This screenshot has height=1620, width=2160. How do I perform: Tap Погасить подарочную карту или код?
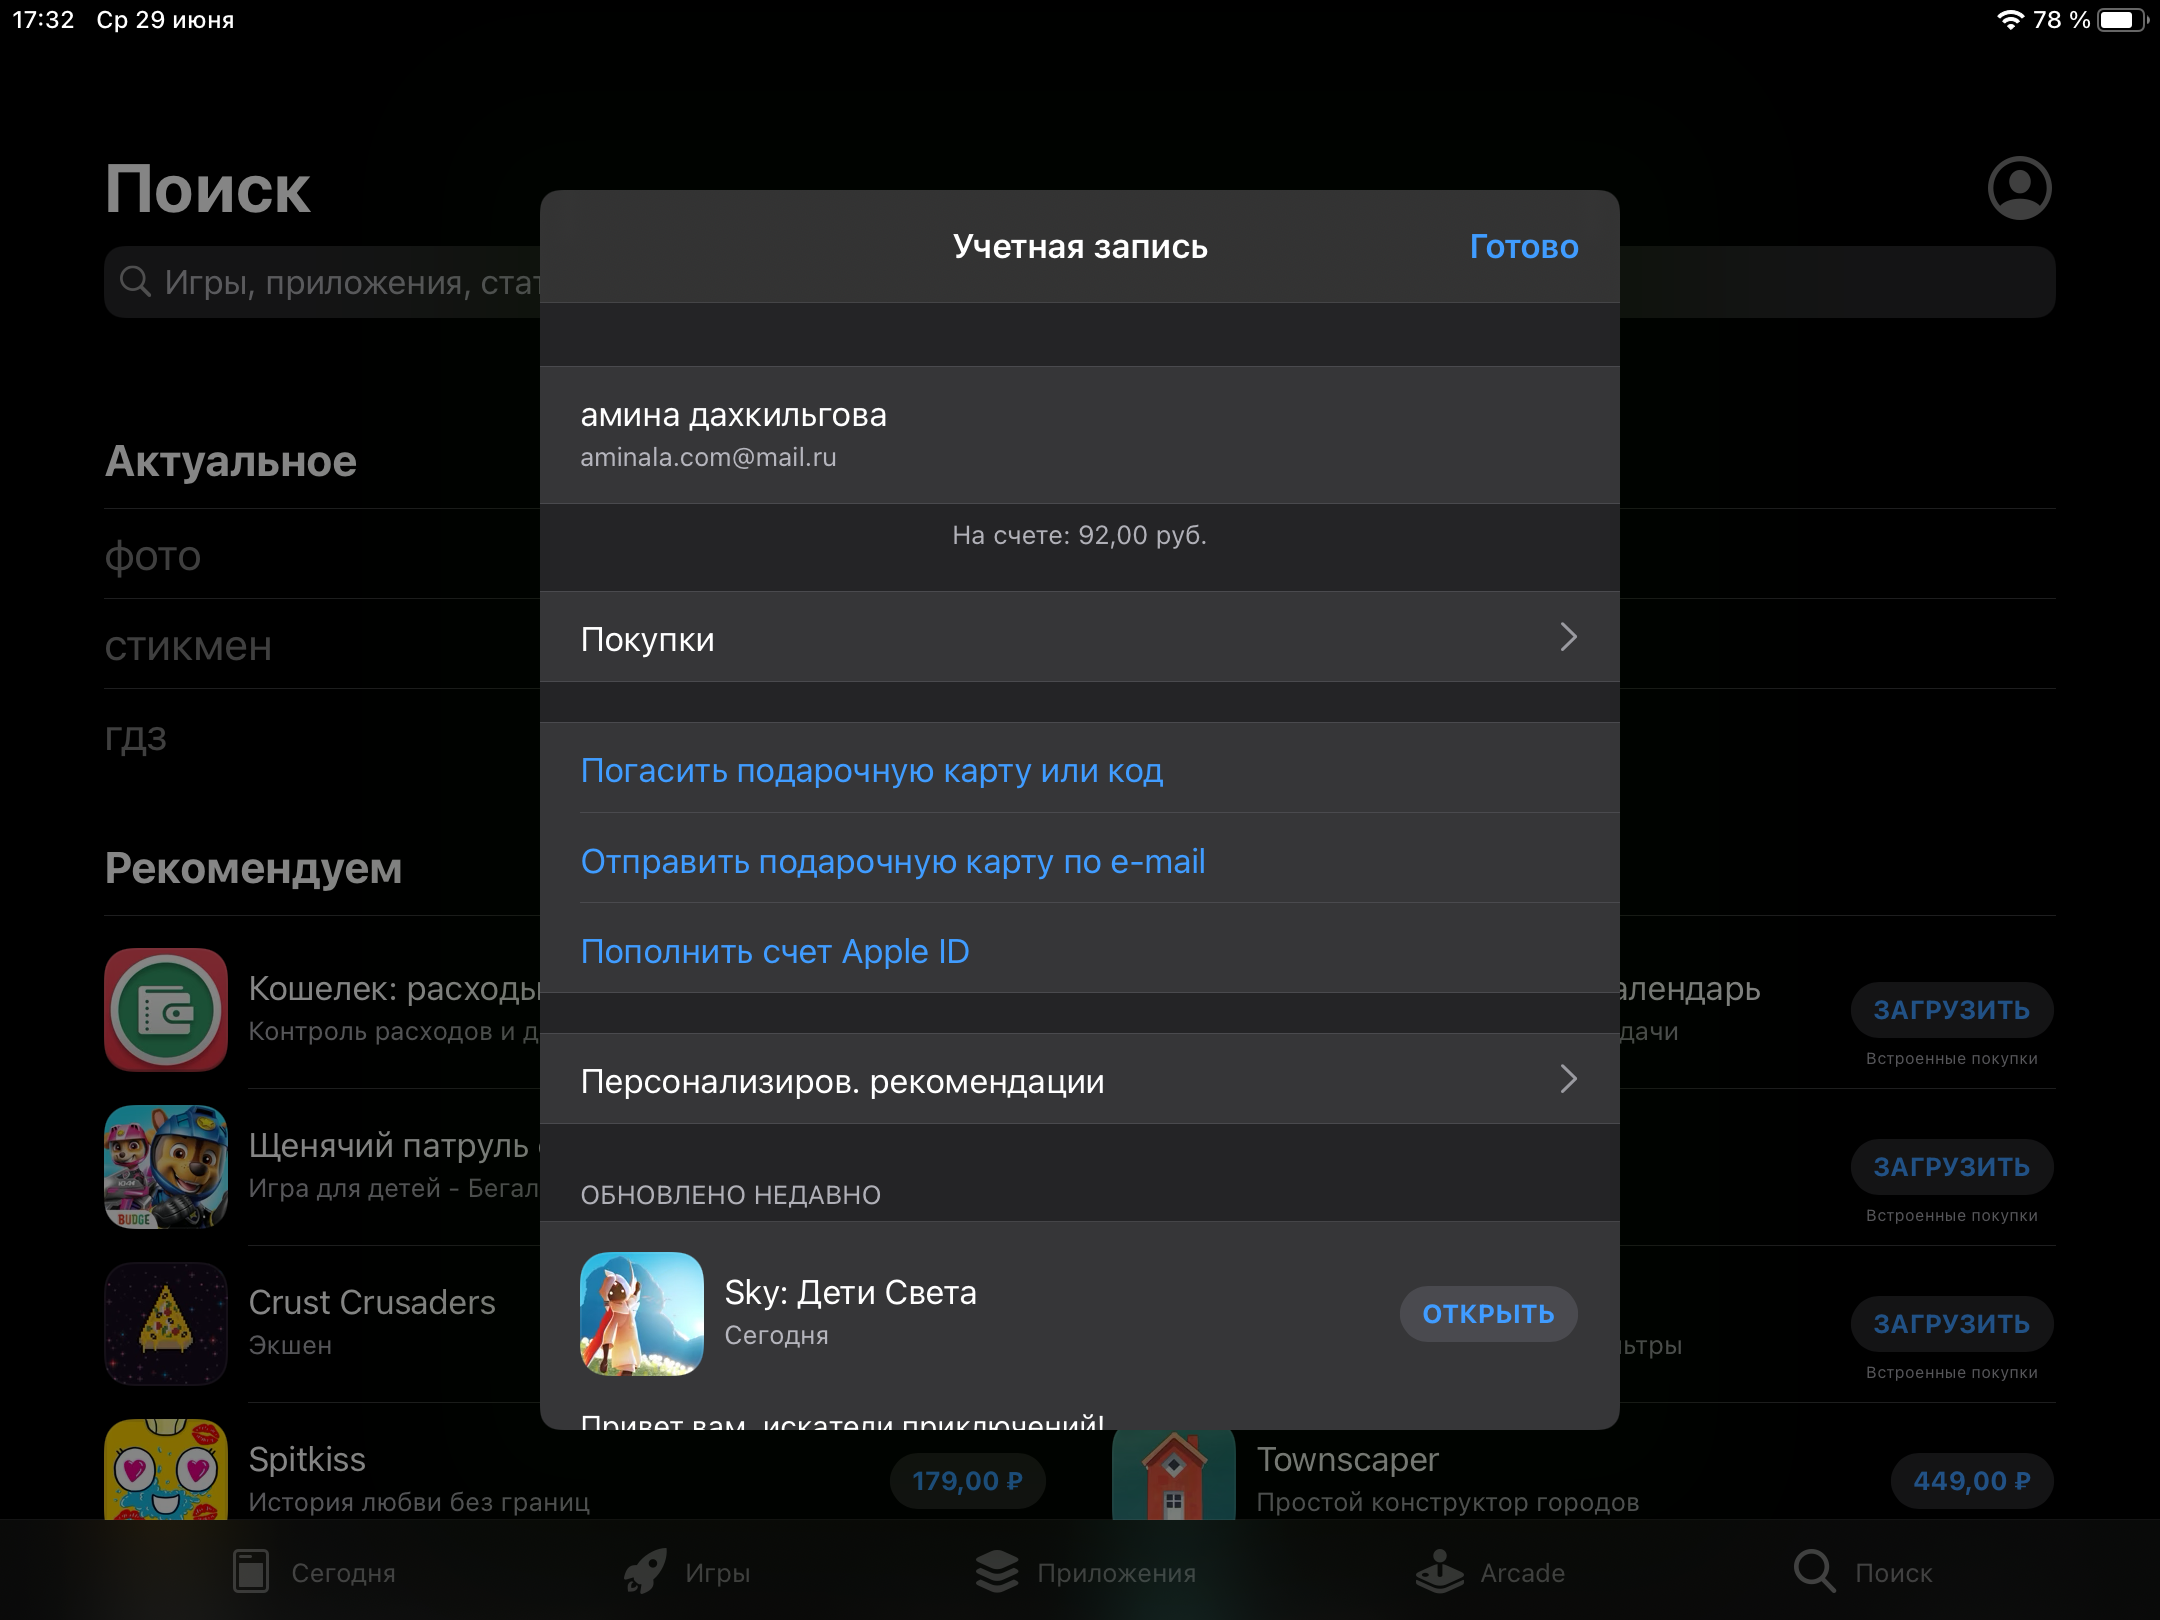click(x=871, y=770)
